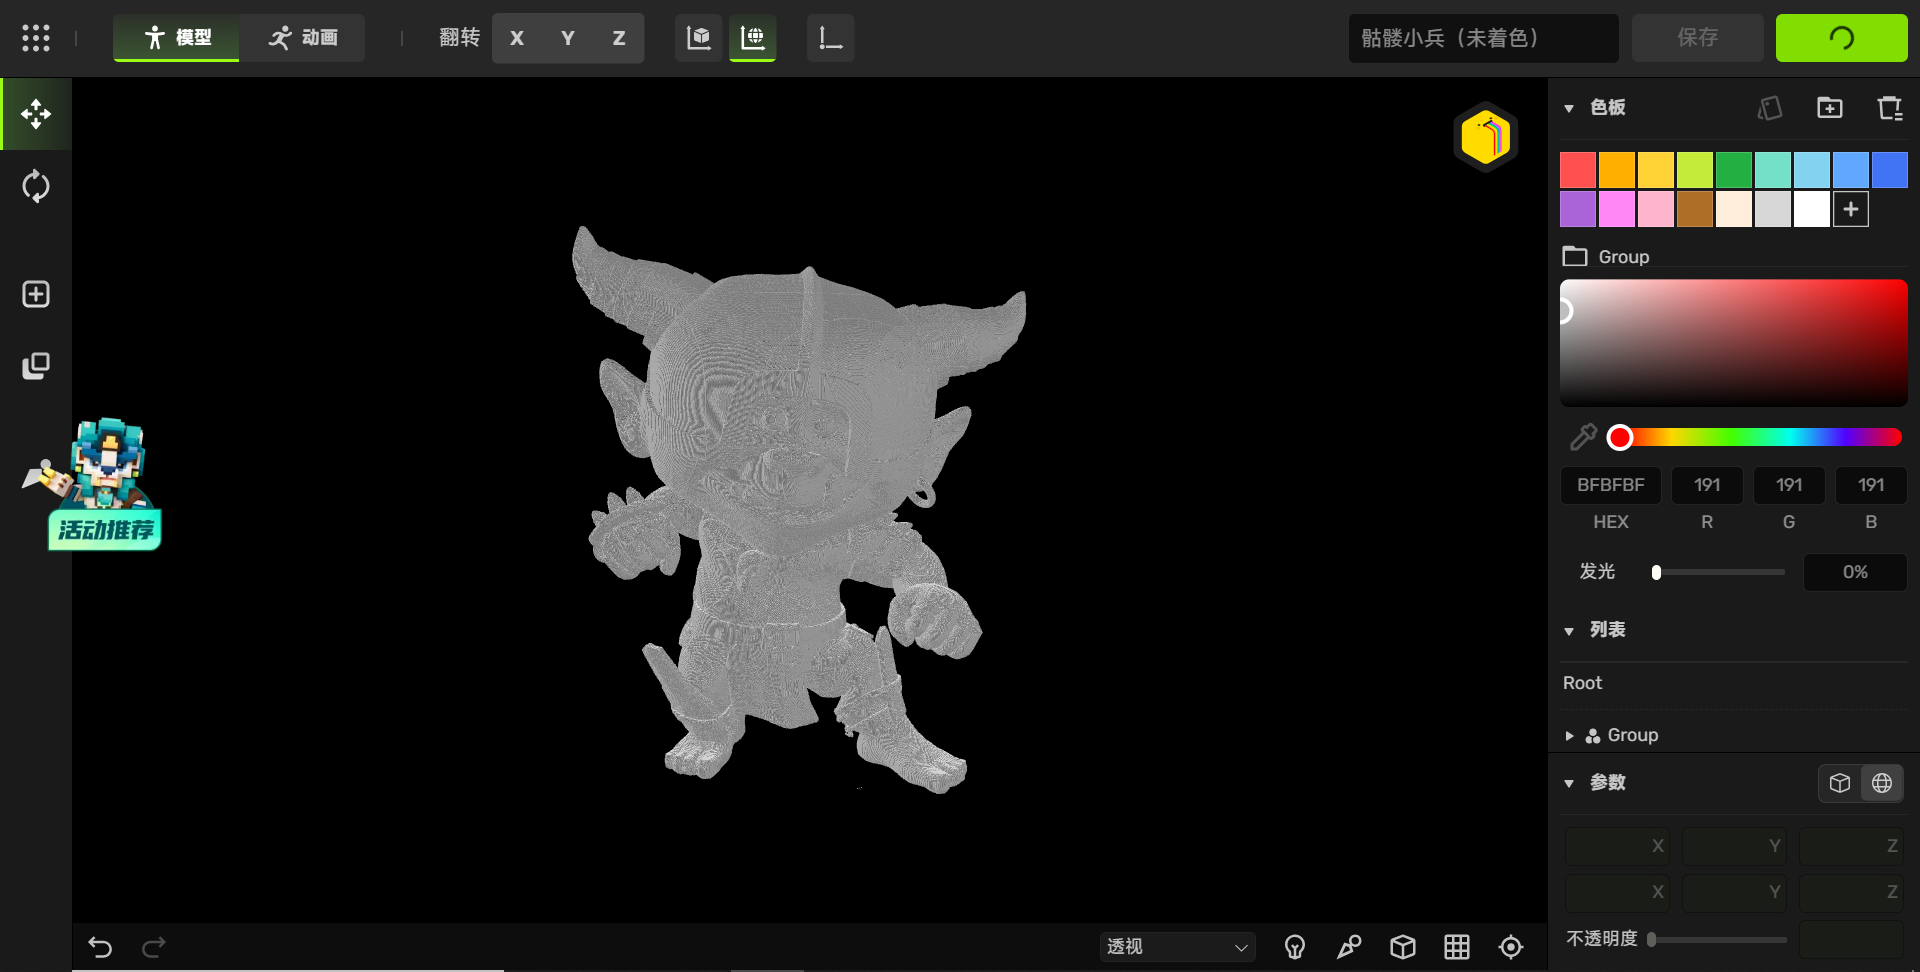Screen dimensions: 1920x972
Task: Click the saturation color picker area
Action: tap(1734, 343)
